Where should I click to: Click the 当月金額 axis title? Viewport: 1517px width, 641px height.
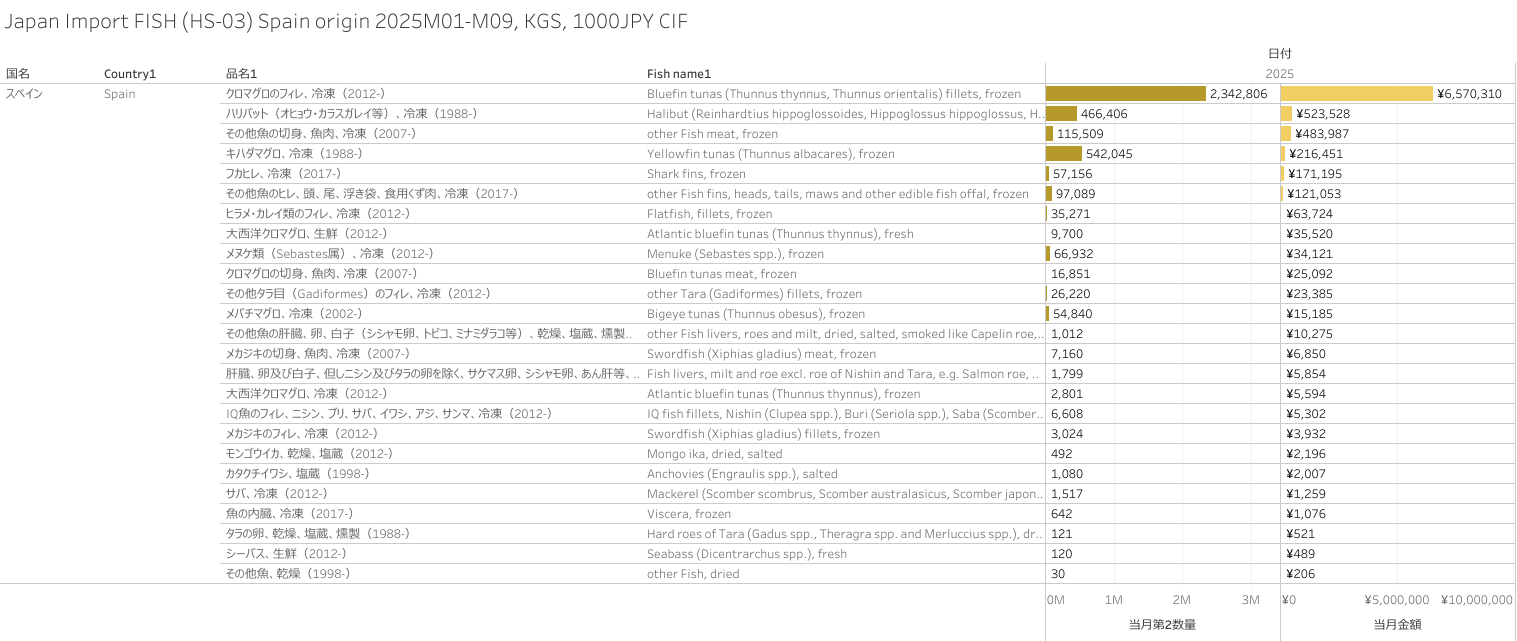(x=1397, y=625)
